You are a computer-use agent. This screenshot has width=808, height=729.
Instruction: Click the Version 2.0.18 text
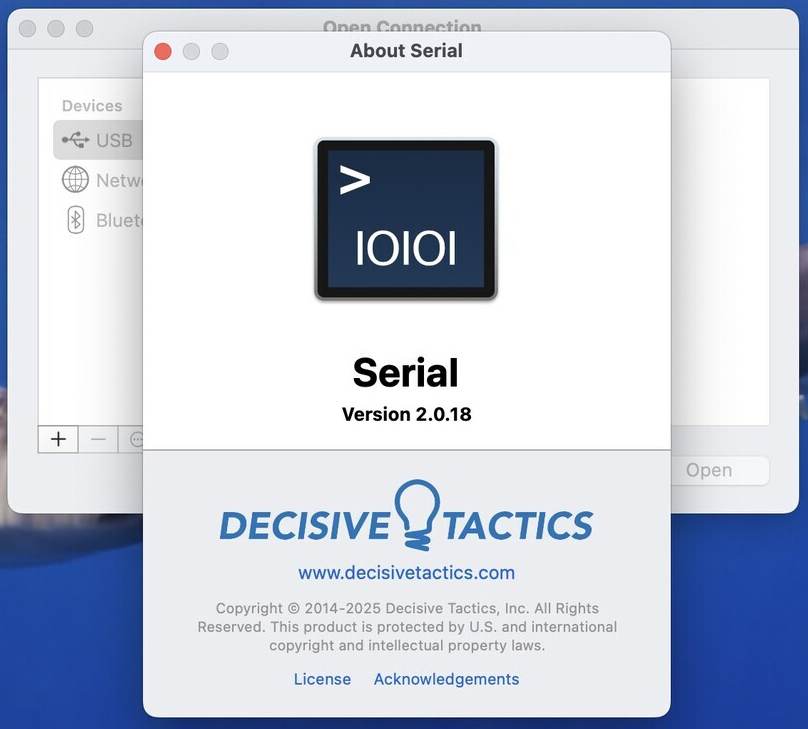(x=406, y=414)
